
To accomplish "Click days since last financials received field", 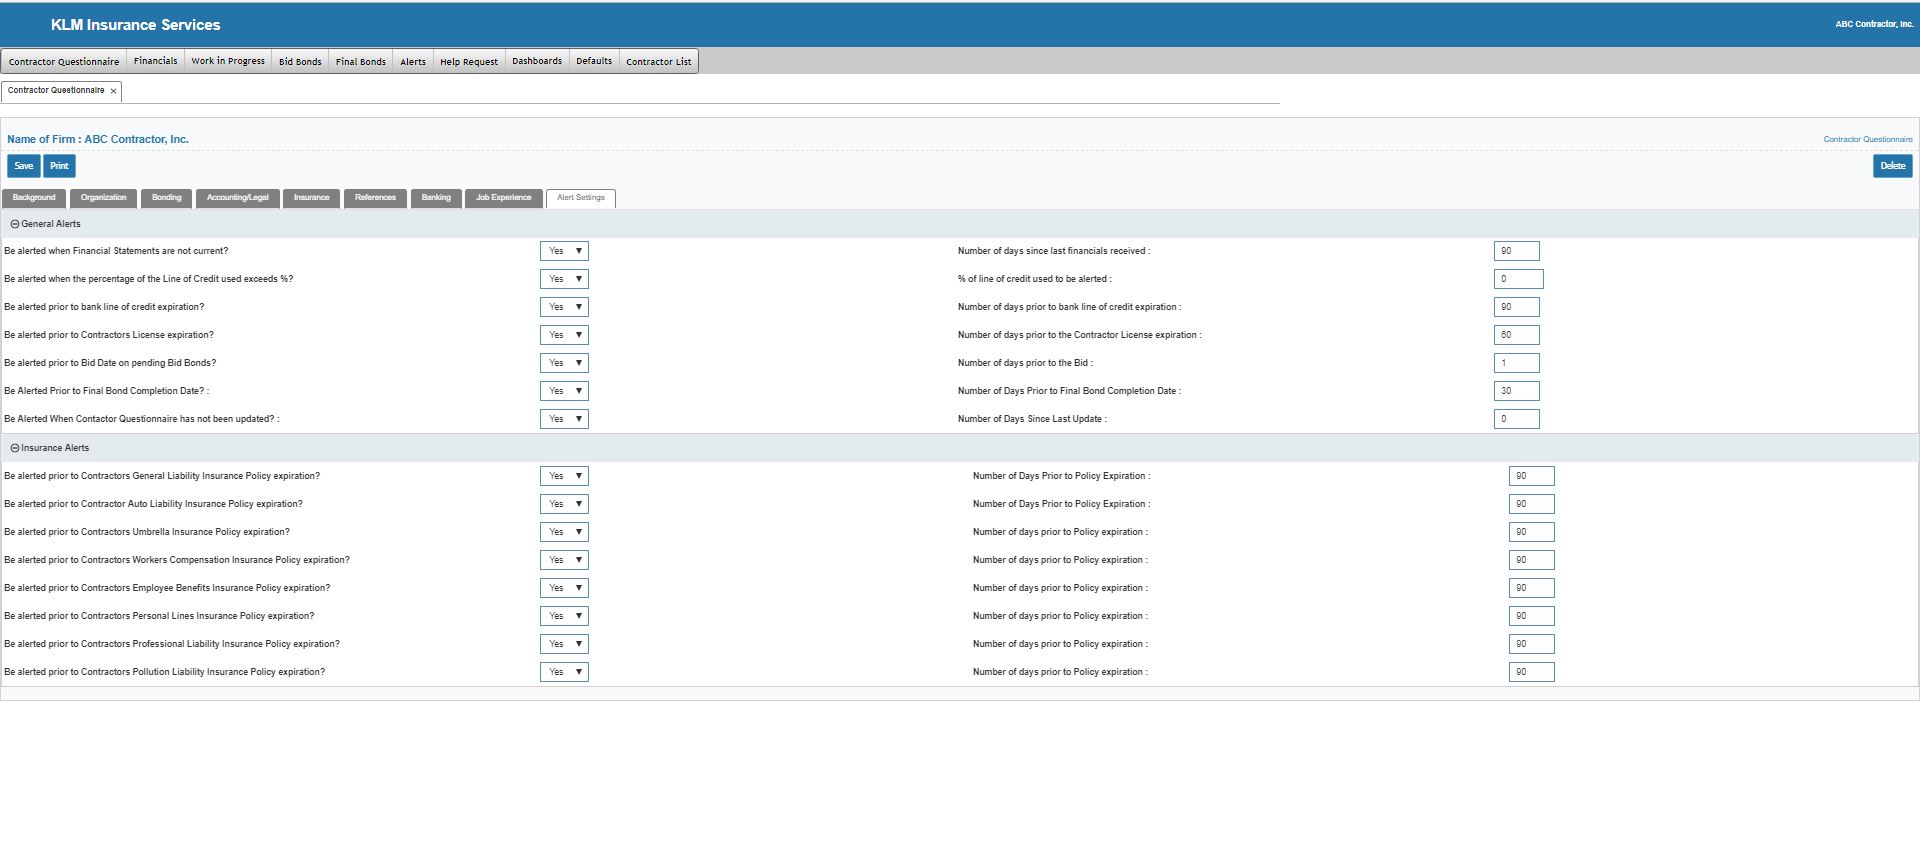I will coord(1516,251).
